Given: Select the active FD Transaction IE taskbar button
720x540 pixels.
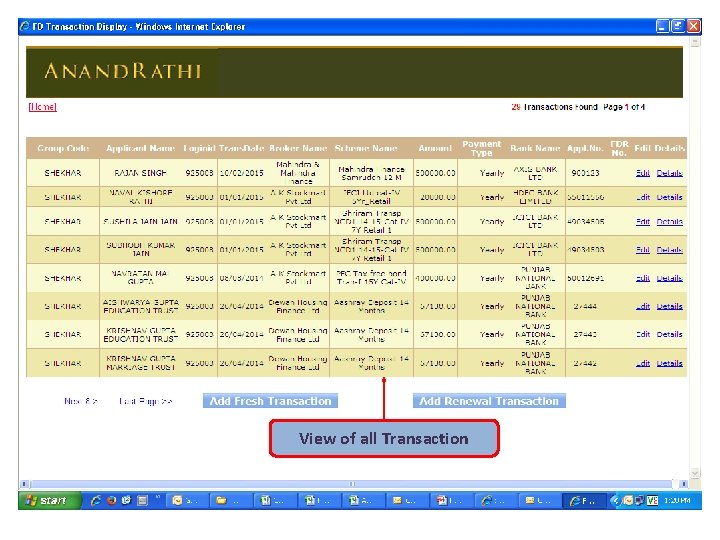Looking at the screenshot, I should 585,501.
